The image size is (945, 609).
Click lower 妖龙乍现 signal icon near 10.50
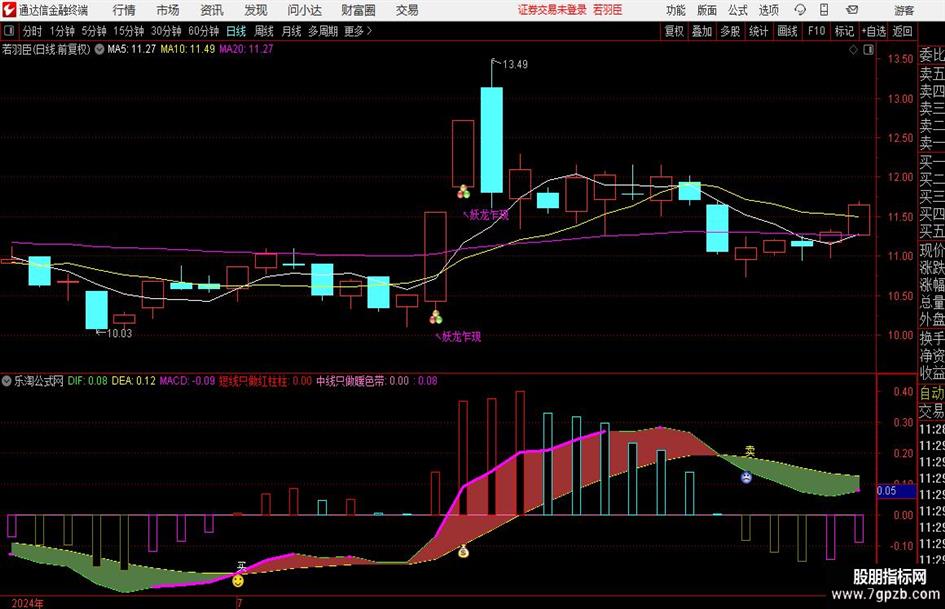pos(436,317)
